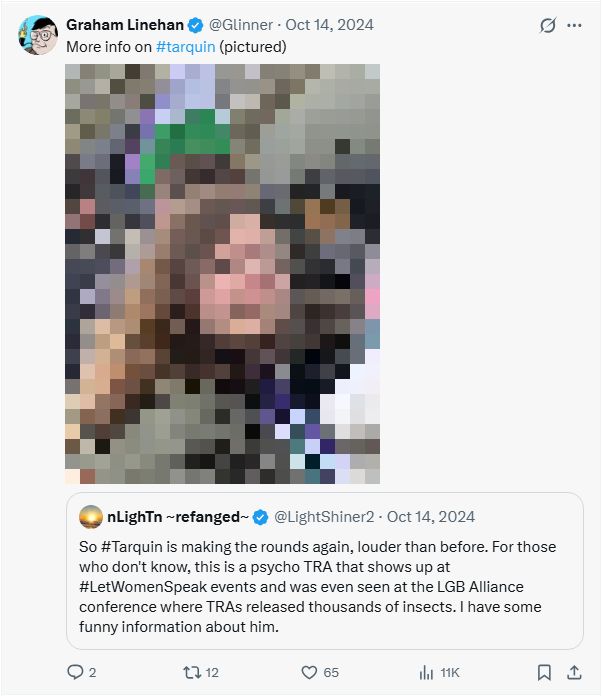Repost this tweet via retweet icon

tap(192, 672)
